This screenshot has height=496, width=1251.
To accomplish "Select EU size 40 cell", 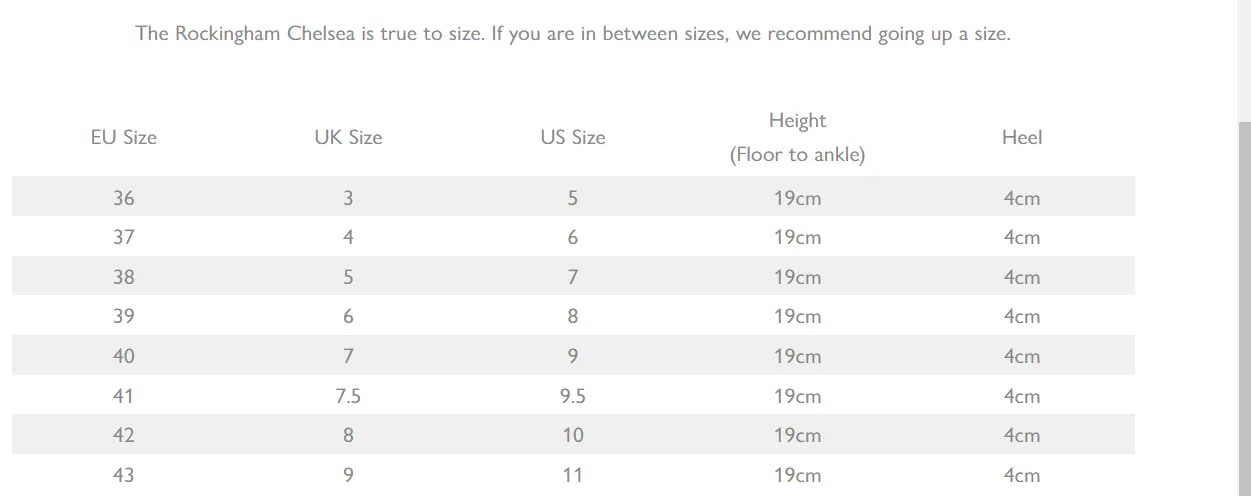I will (123, 356).
